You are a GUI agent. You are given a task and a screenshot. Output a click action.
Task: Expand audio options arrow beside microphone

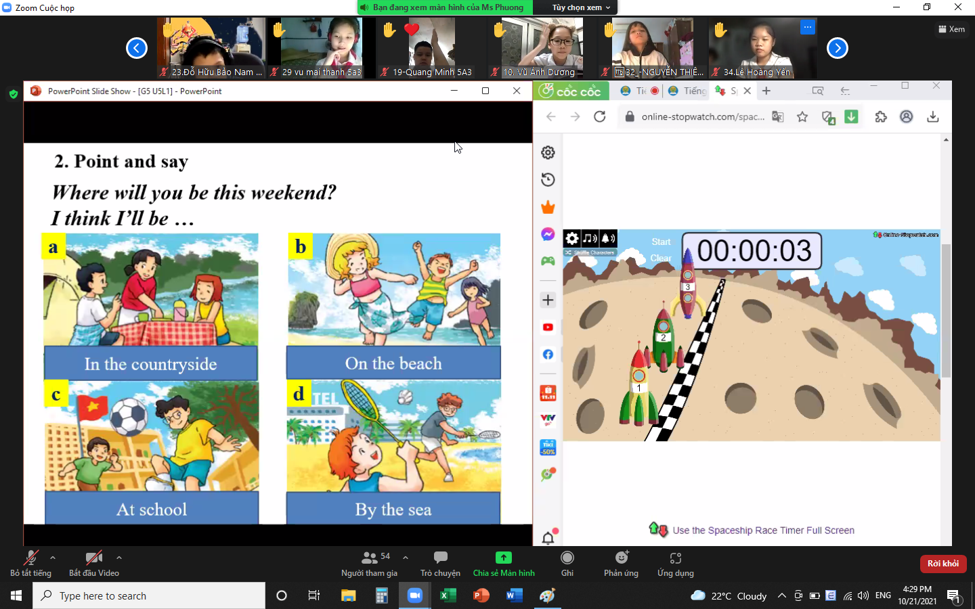53,558
